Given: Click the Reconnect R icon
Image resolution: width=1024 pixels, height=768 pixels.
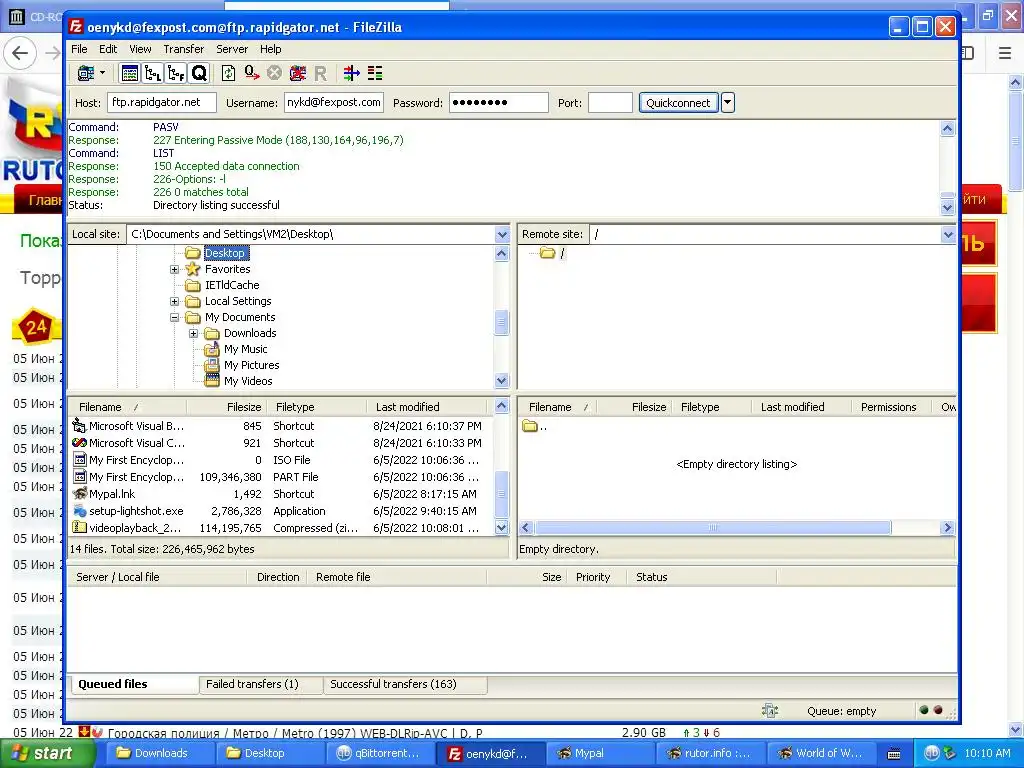Looking at the screenshot, I should pyautogui.click(x=320, y=73).
